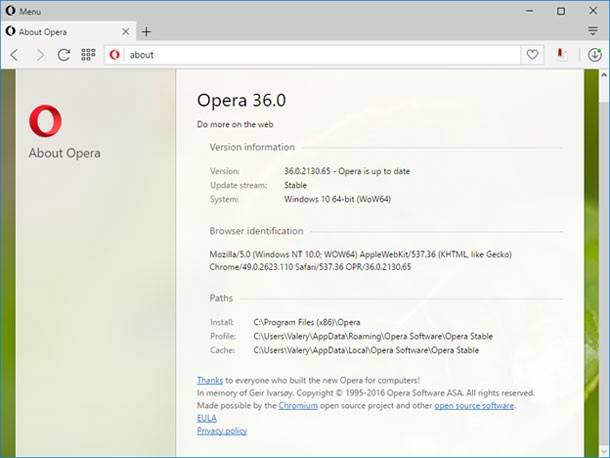Open Speed Dial grid icon

[x=88, y=54]
